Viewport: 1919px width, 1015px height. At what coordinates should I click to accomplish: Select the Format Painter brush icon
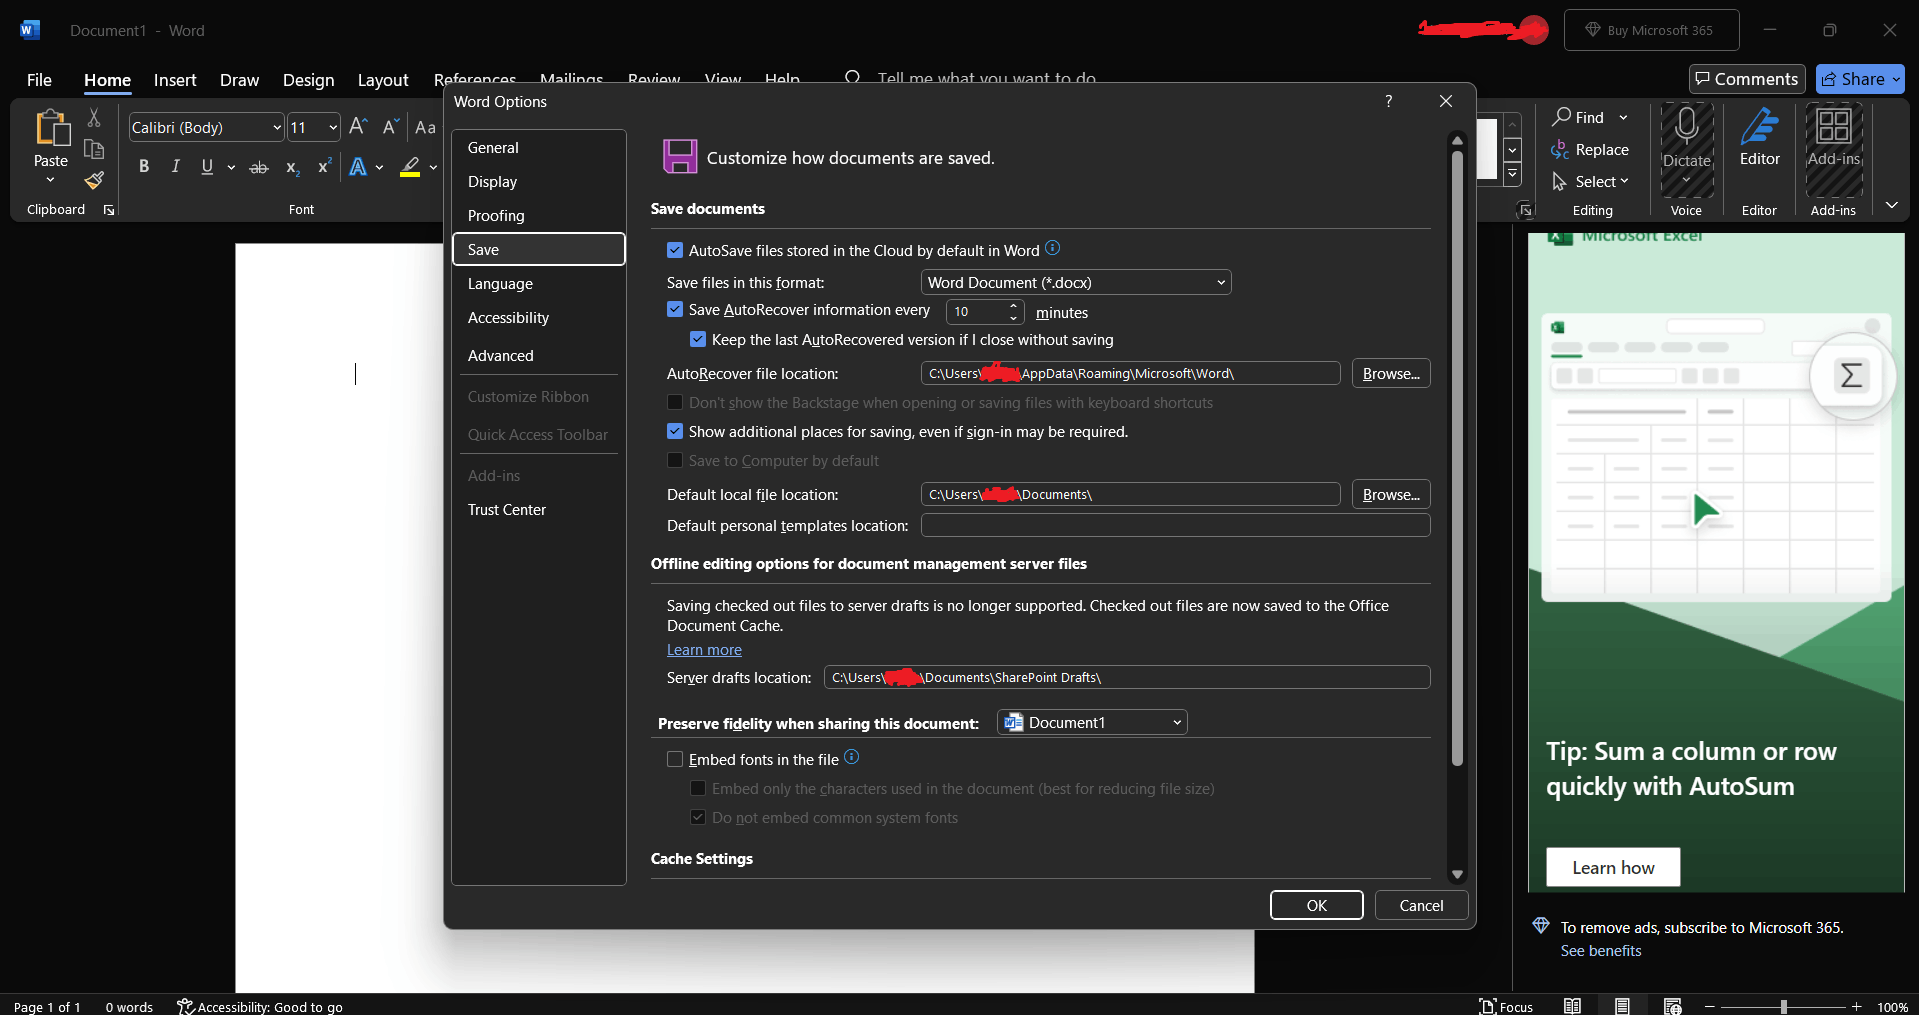pyautogui.click(x=94, y=181)
